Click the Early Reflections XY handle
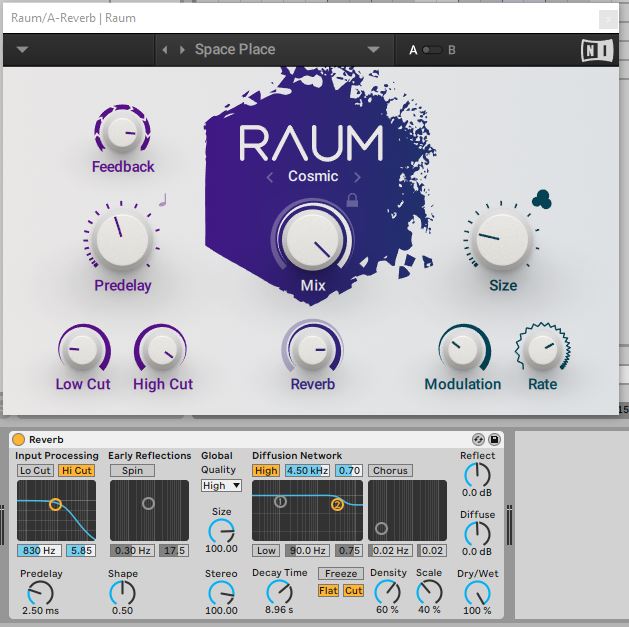Screen dimensions: 629x627 (148, 503)
